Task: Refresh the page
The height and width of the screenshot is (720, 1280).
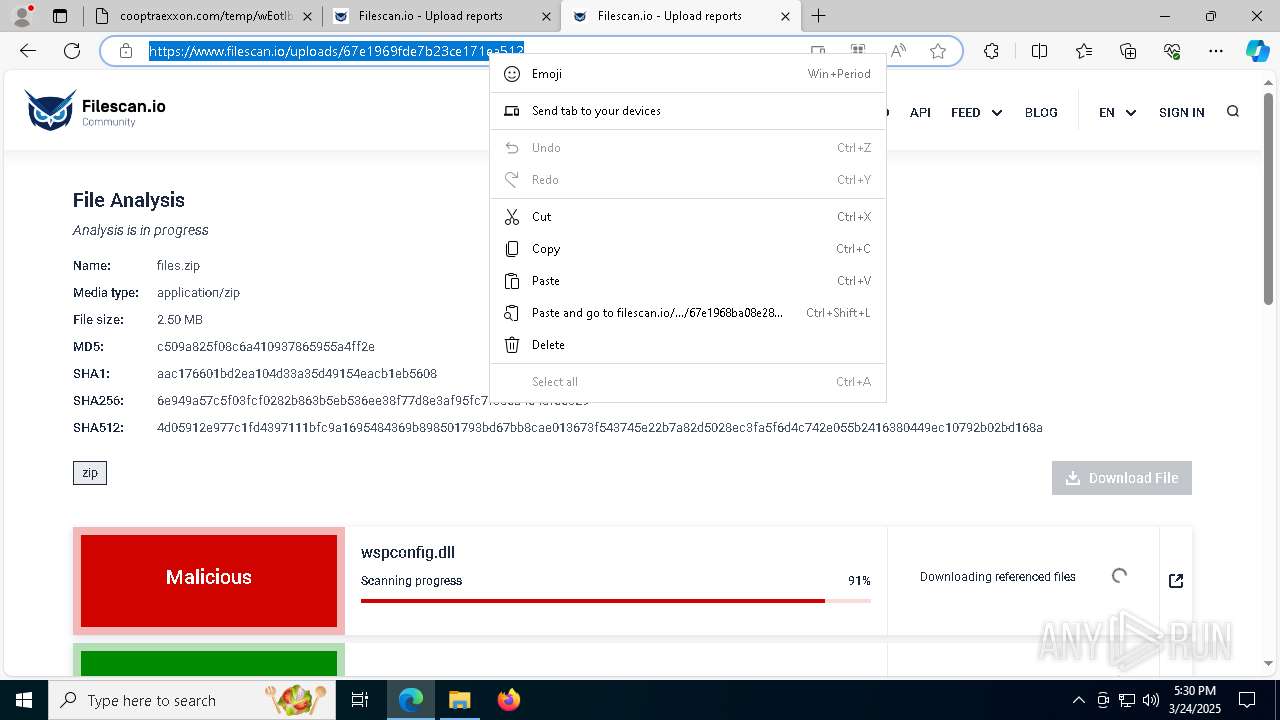Action: [72, 51]
